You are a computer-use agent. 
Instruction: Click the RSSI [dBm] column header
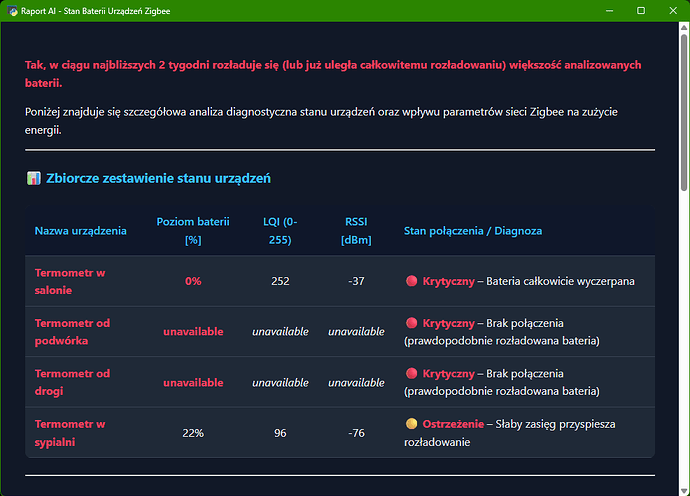tap(356, 231)
